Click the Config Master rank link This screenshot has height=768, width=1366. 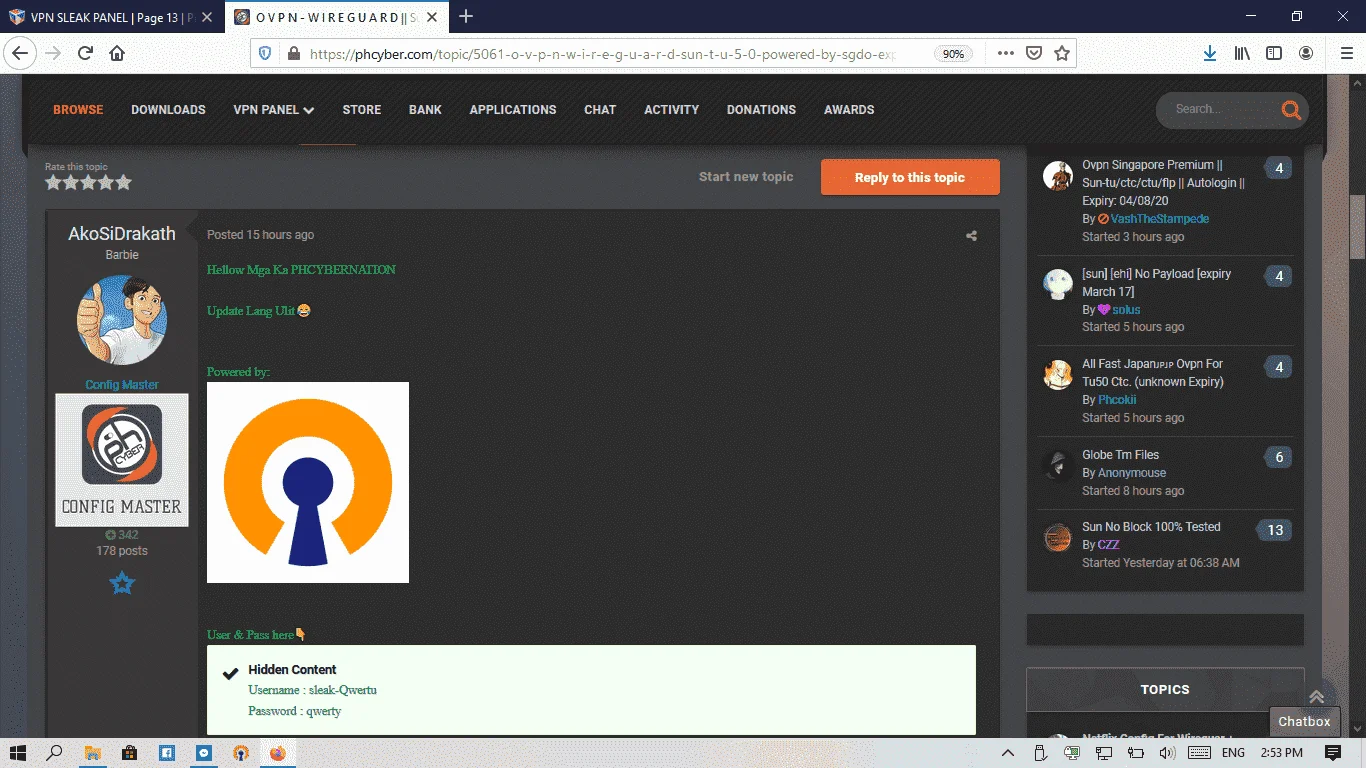[122, 385]
